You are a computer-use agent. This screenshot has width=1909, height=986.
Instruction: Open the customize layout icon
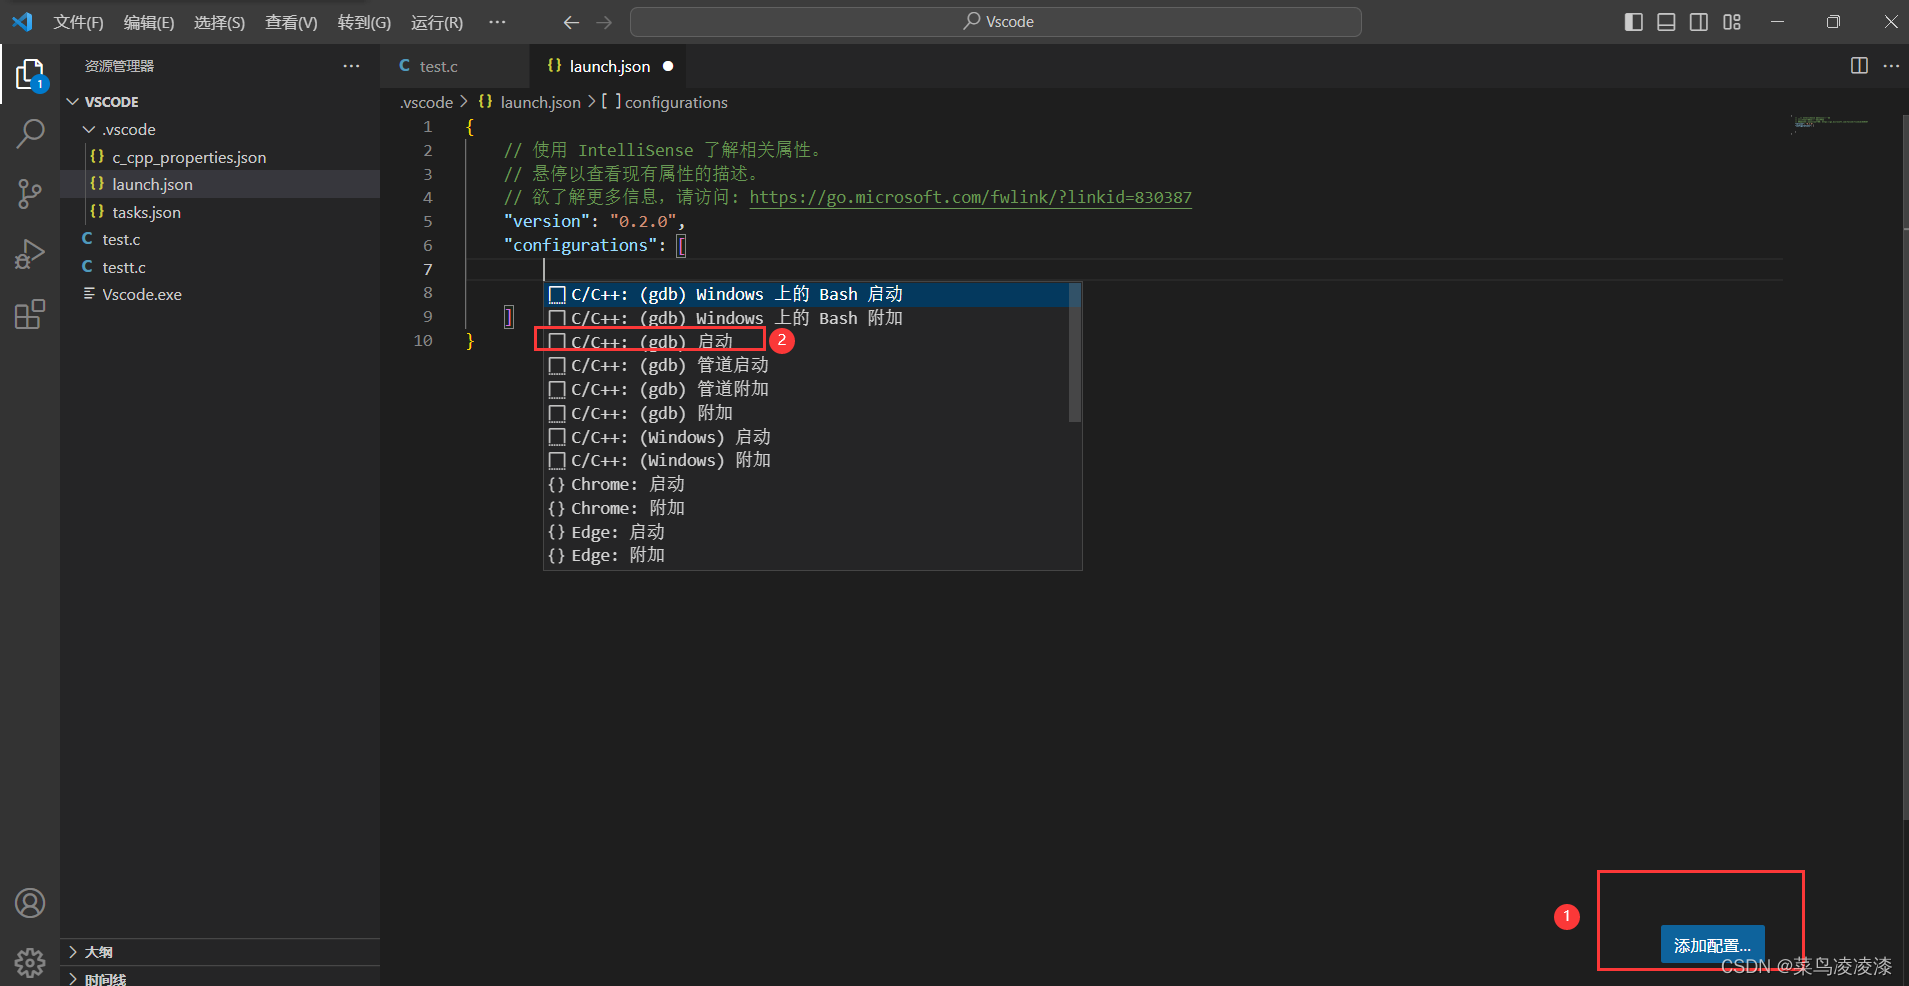1732,22
